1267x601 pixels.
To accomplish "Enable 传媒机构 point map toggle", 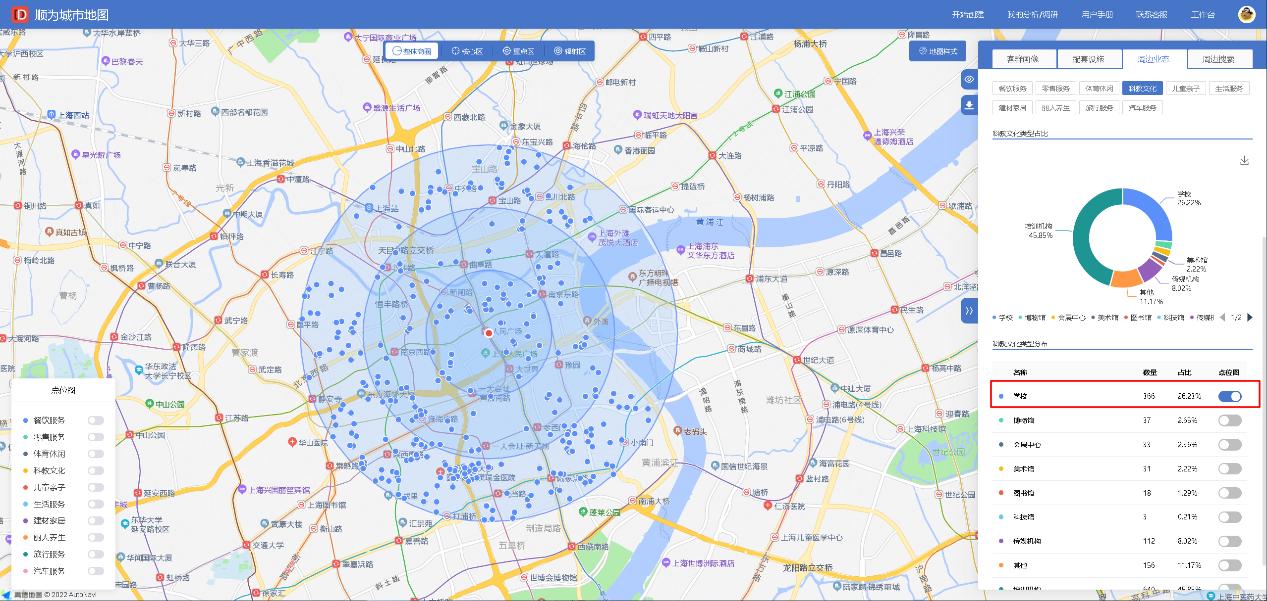I will point(1230,541).
